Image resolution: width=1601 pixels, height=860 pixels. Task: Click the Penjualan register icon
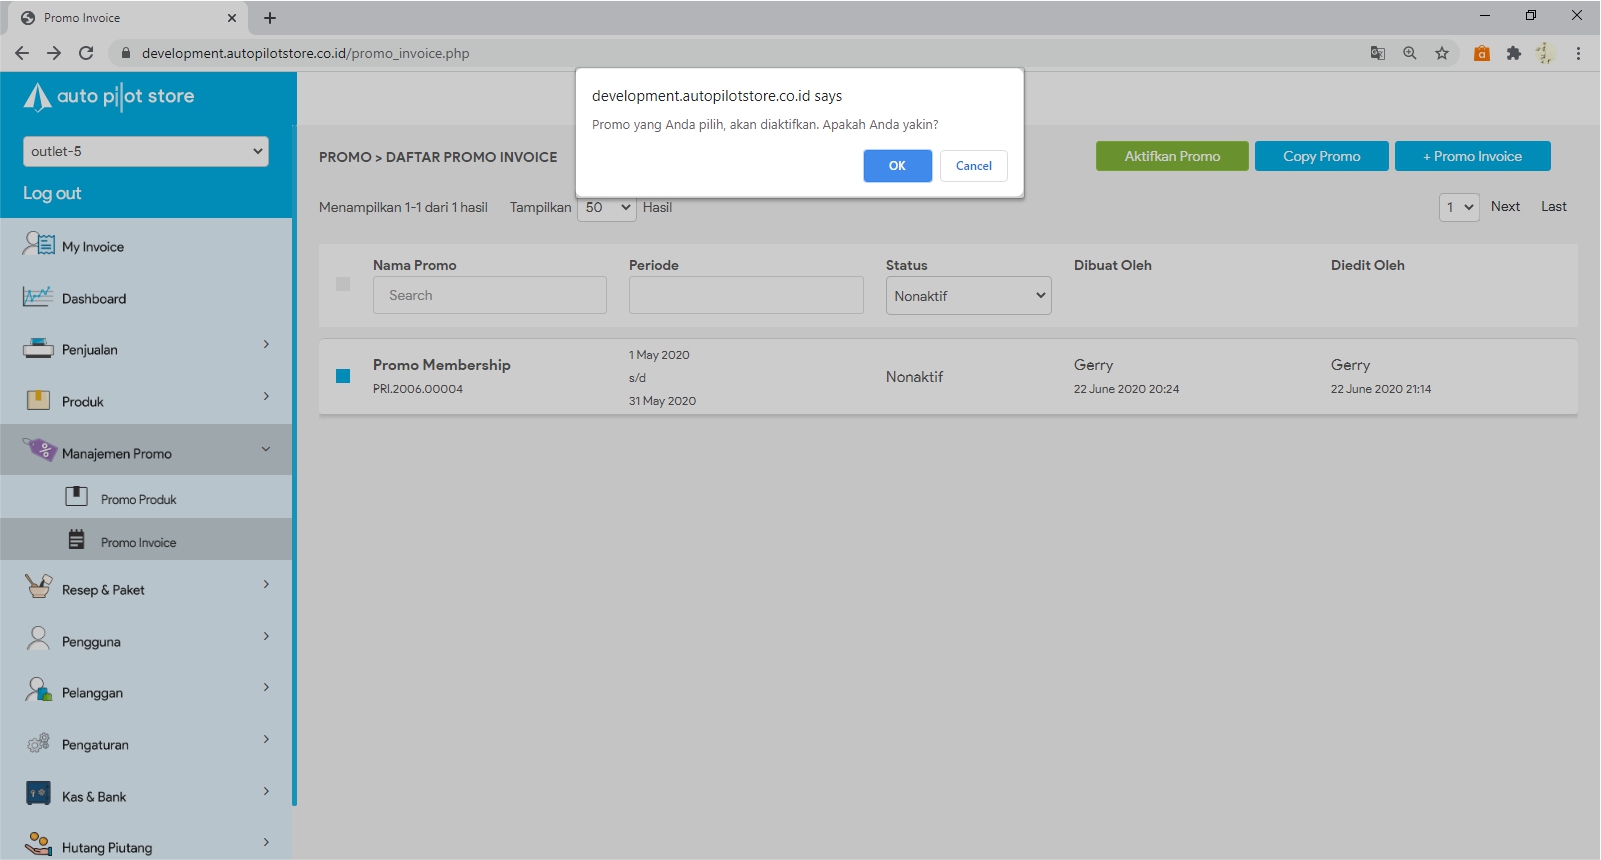[x=38, y=349]
